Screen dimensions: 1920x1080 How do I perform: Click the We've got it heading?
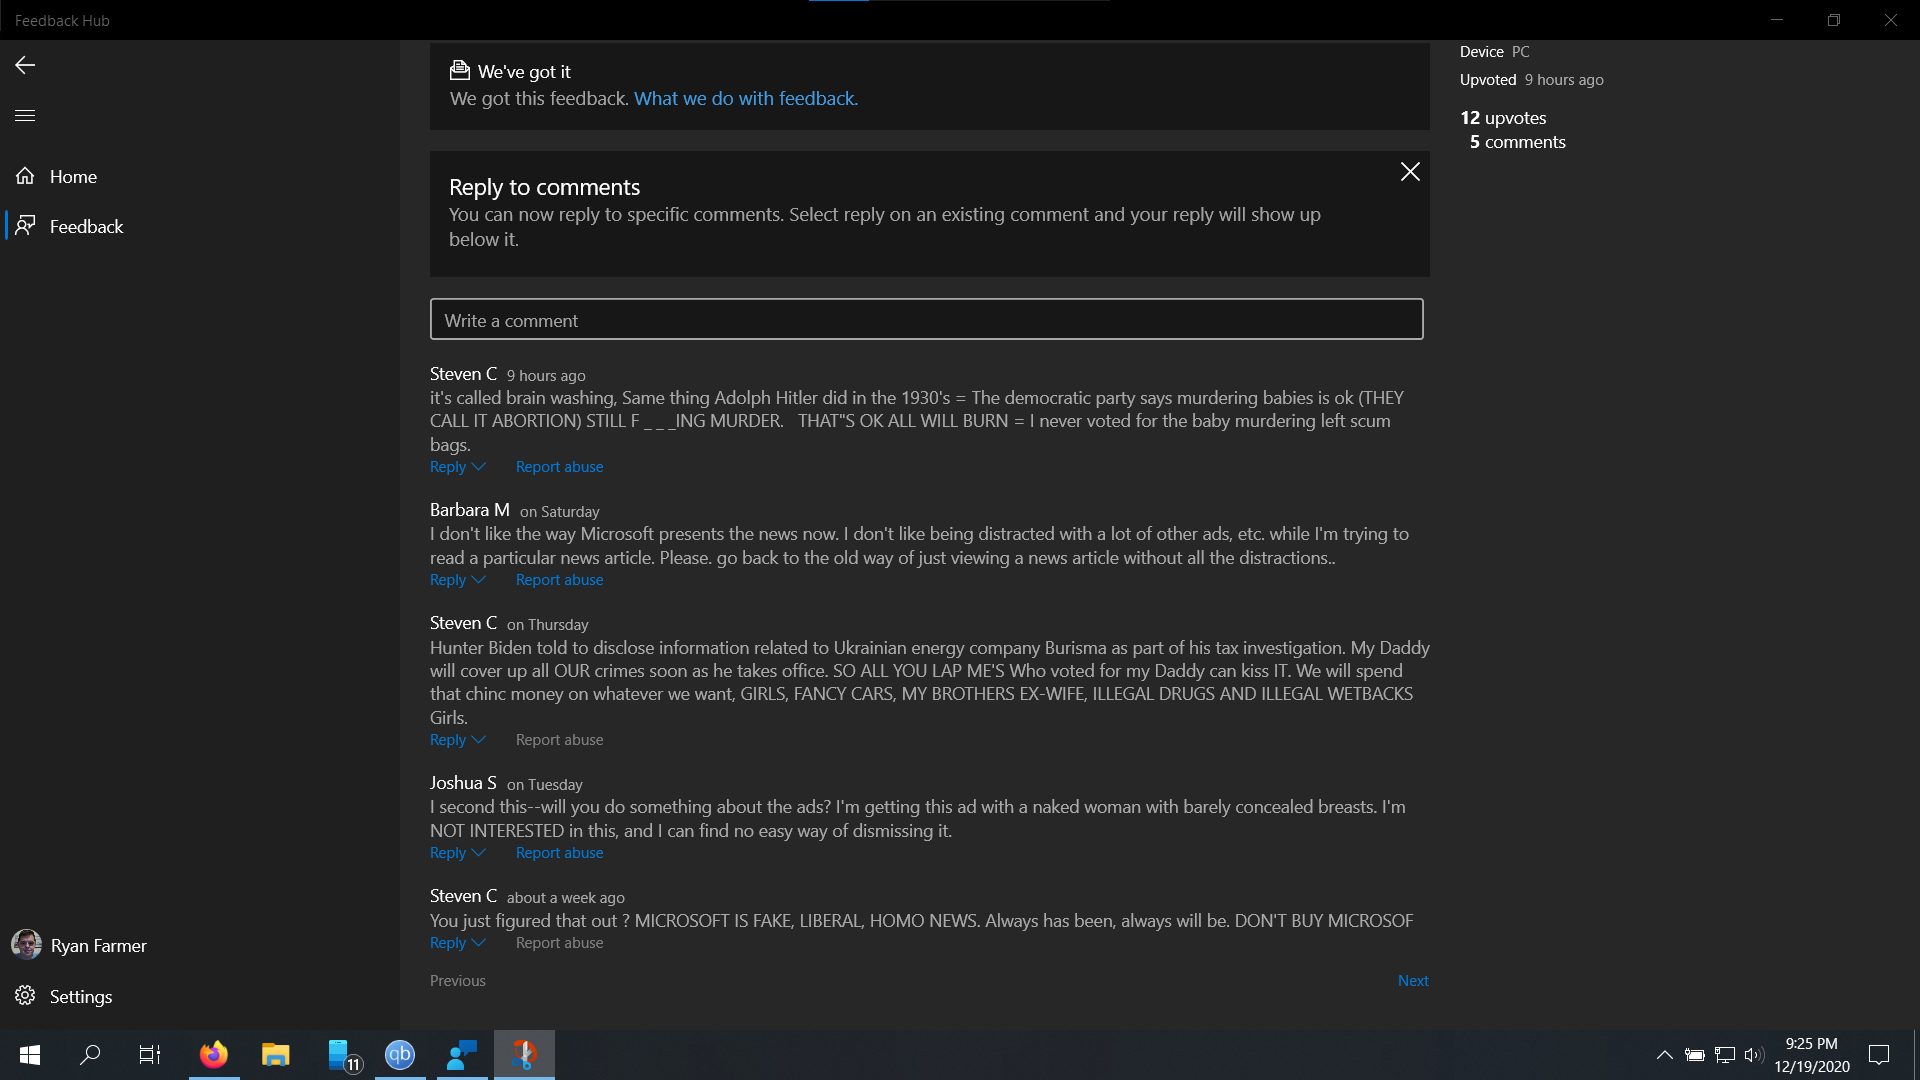(x=524, y=71)
